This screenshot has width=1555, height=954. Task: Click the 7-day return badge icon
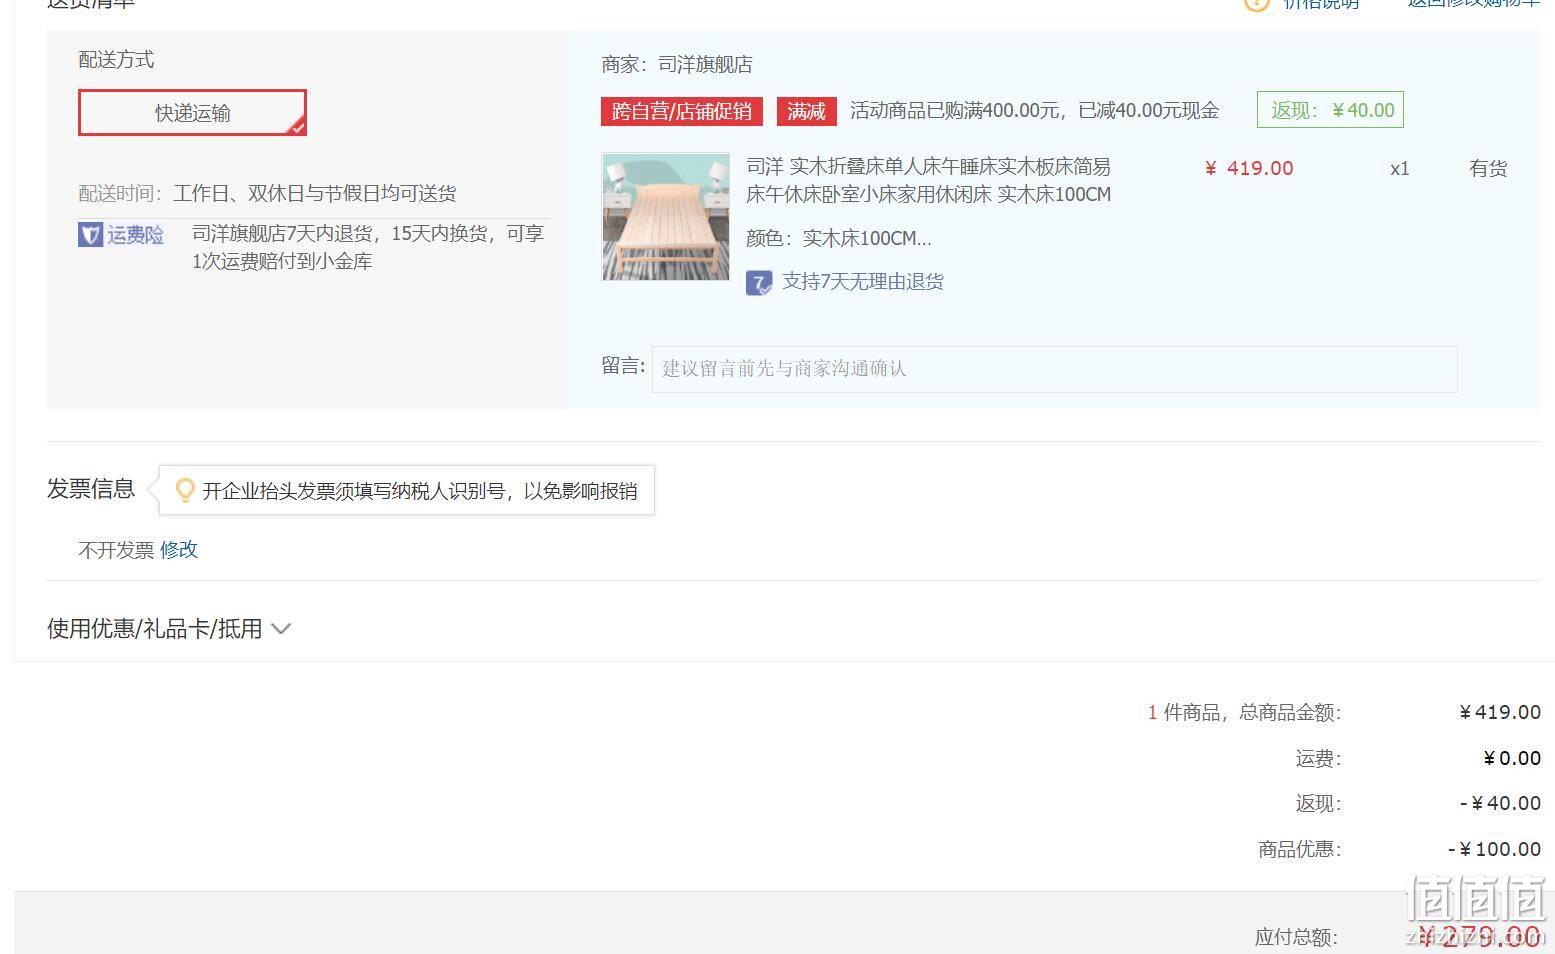pos(759,283)
